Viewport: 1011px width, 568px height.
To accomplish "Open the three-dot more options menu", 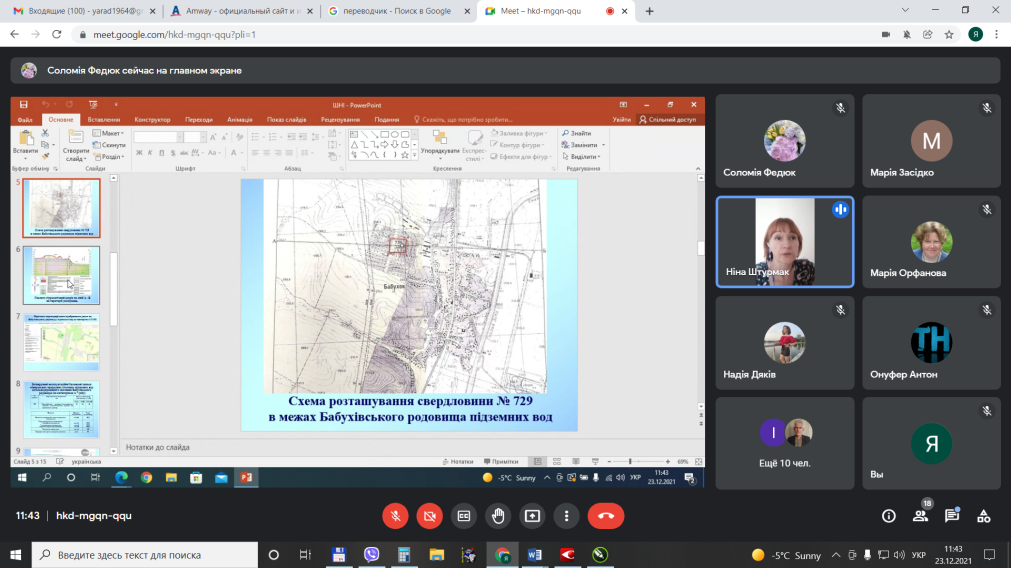I will 566,516.
